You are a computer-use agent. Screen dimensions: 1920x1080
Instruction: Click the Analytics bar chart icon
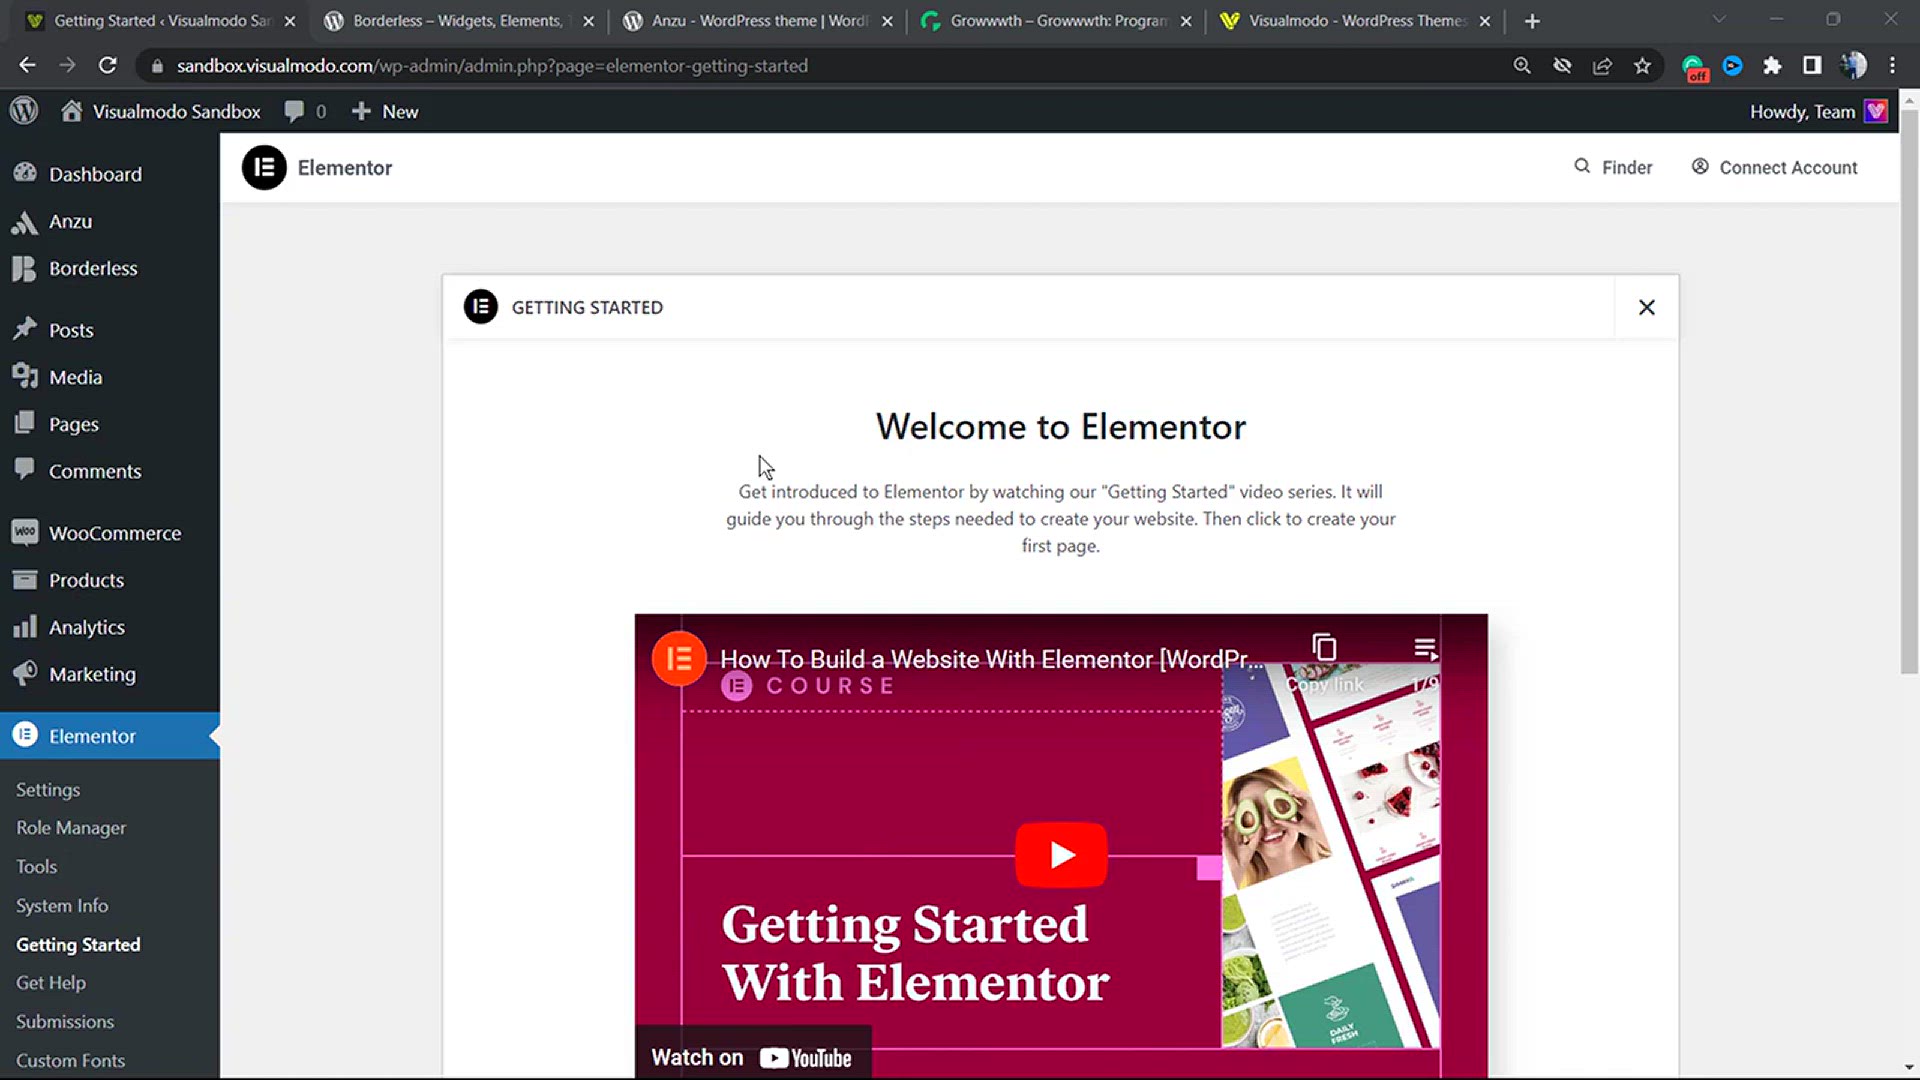(25, 626)
